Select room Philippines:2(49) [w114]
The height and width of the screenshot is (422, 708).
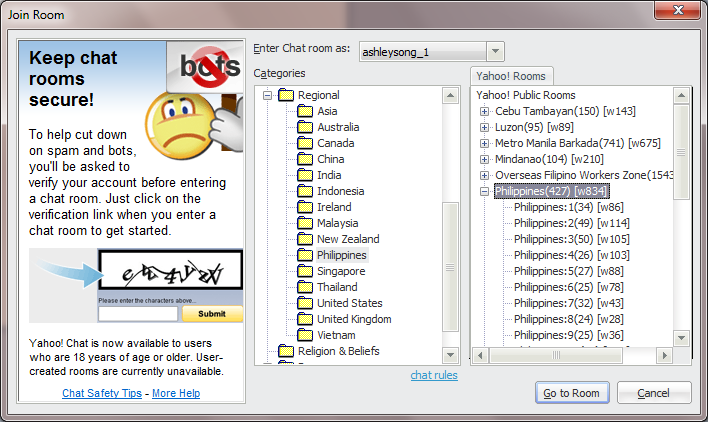[572, 223]
